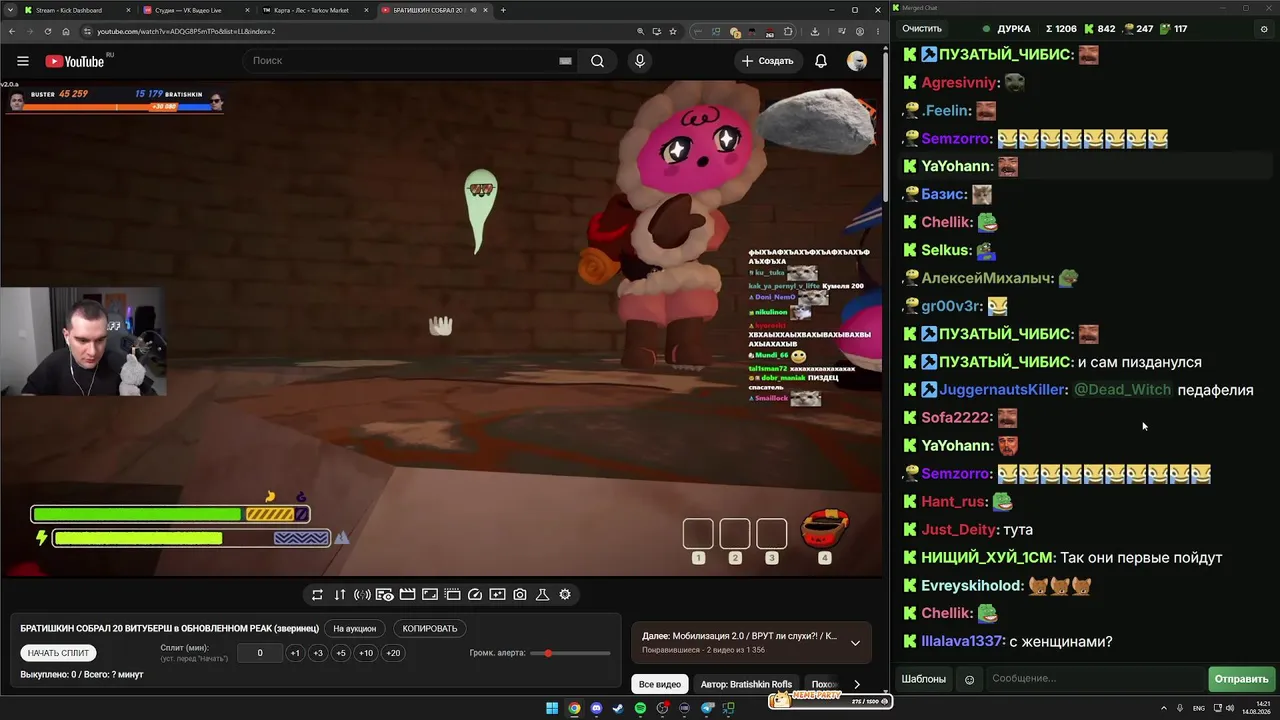This screenshot has height=720, width=1280.
Task: Open the on-screen keyboard in search box
Action: [565, 61]
